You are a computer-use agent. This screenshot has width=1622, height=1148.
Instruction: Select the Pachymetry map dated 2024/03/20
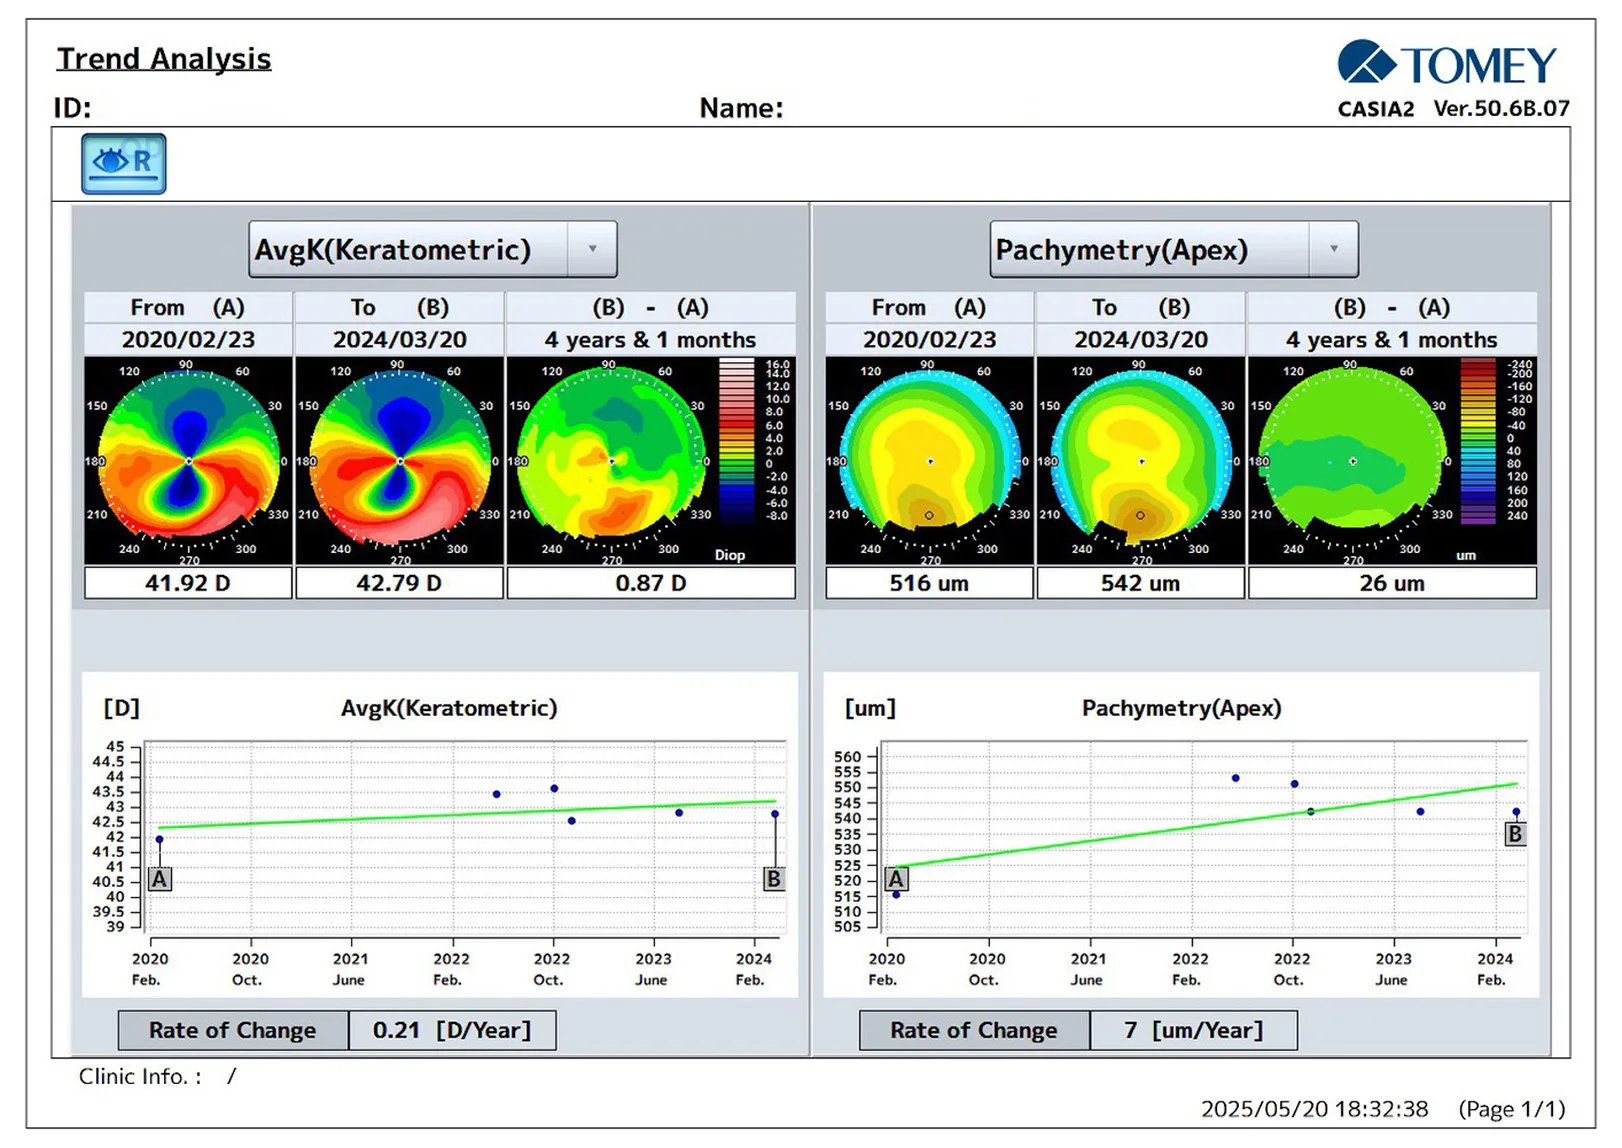coord(1141,461)
